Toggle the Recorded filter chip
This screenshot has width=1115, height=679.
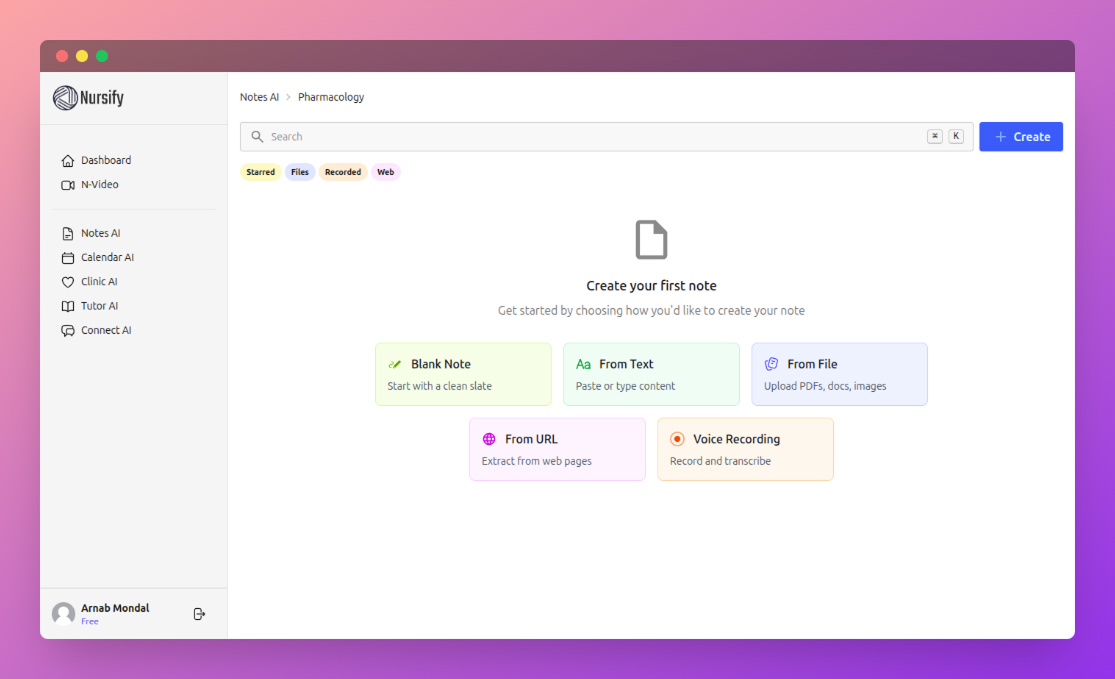pos(343,171)
